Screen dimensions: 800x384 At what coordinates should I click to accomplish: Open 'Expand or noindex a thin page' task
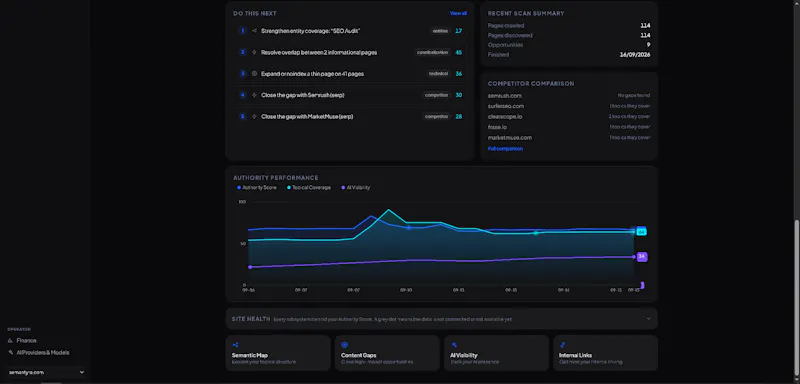[x=312, y=73]
